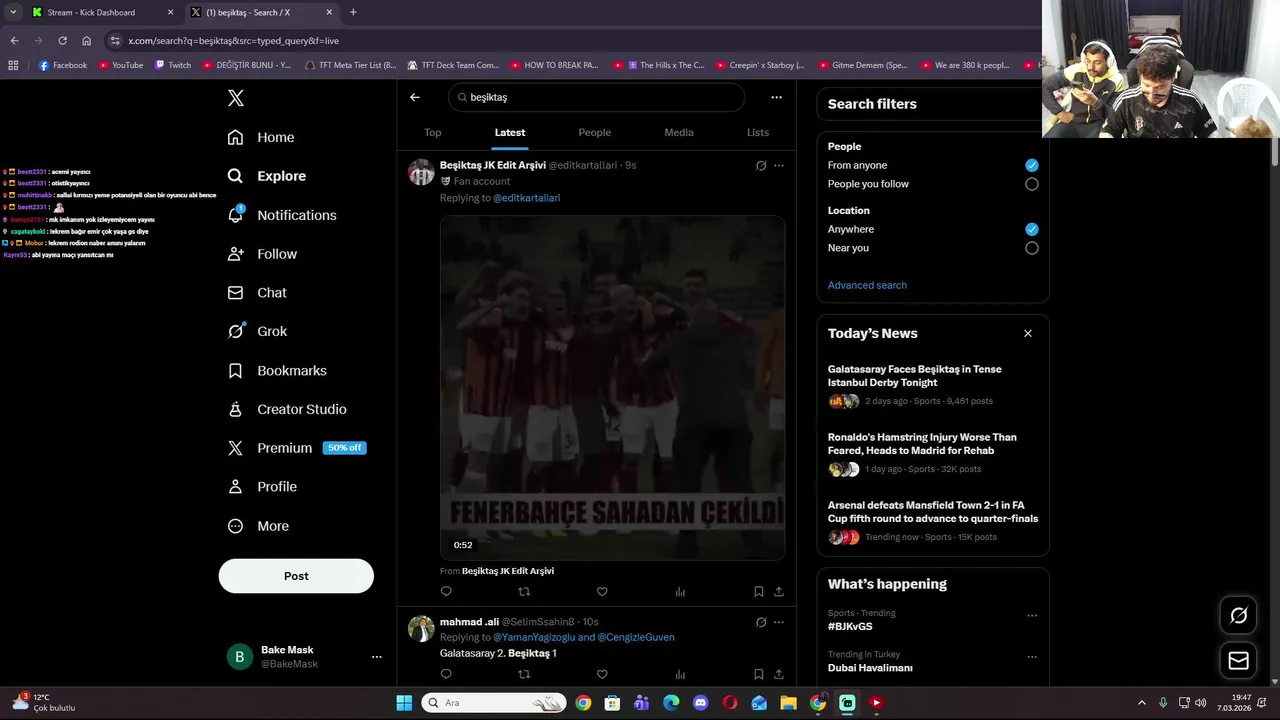Open Creator Studio in the sidebar
This screenshot has height=720, width=1280.
[287, 409]
